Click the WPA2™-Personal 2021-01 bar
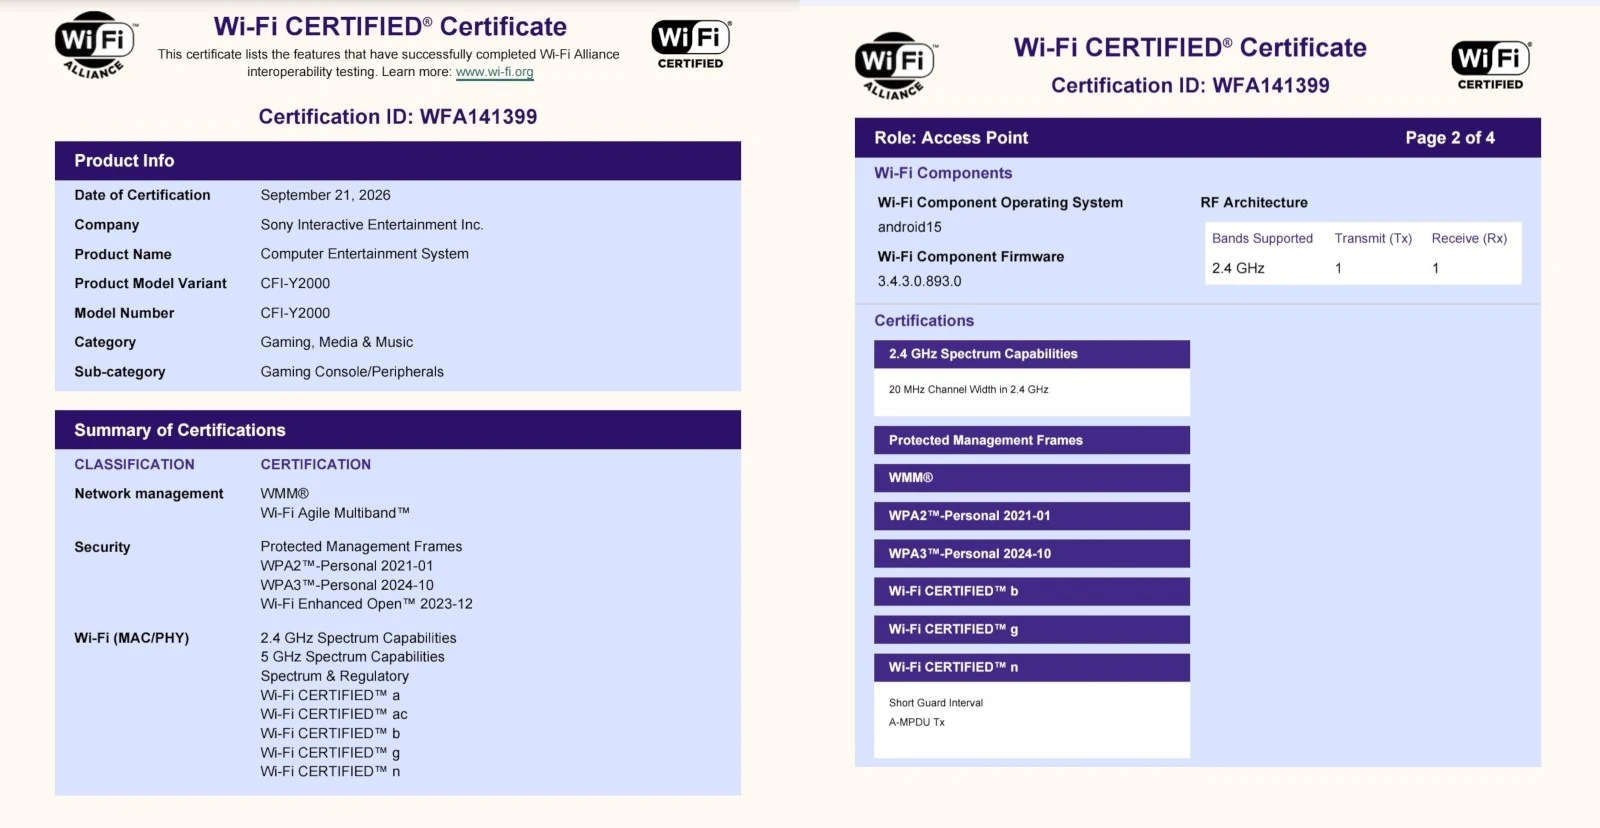The image size is (1600, 828). click(1032, 516)
